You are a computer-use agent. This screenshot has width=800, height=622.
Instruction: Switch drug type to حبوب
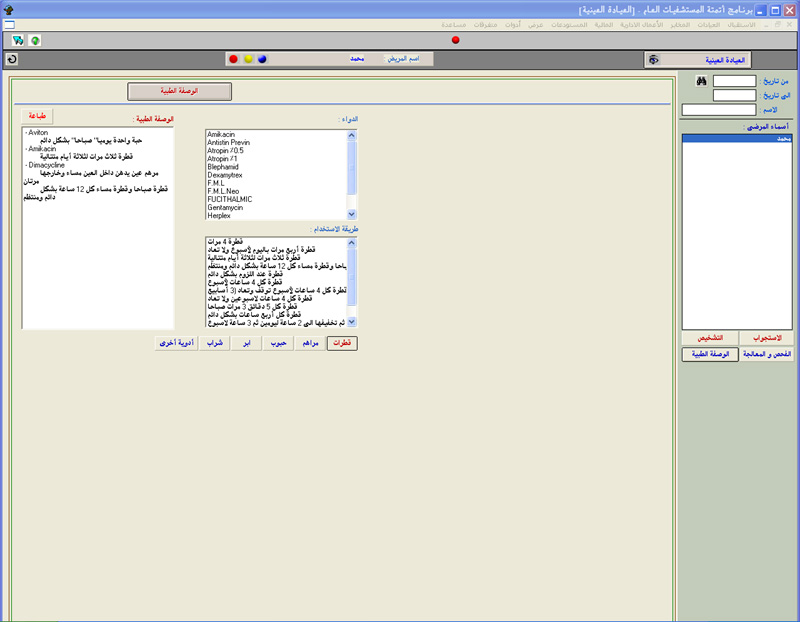coord(278,343)
